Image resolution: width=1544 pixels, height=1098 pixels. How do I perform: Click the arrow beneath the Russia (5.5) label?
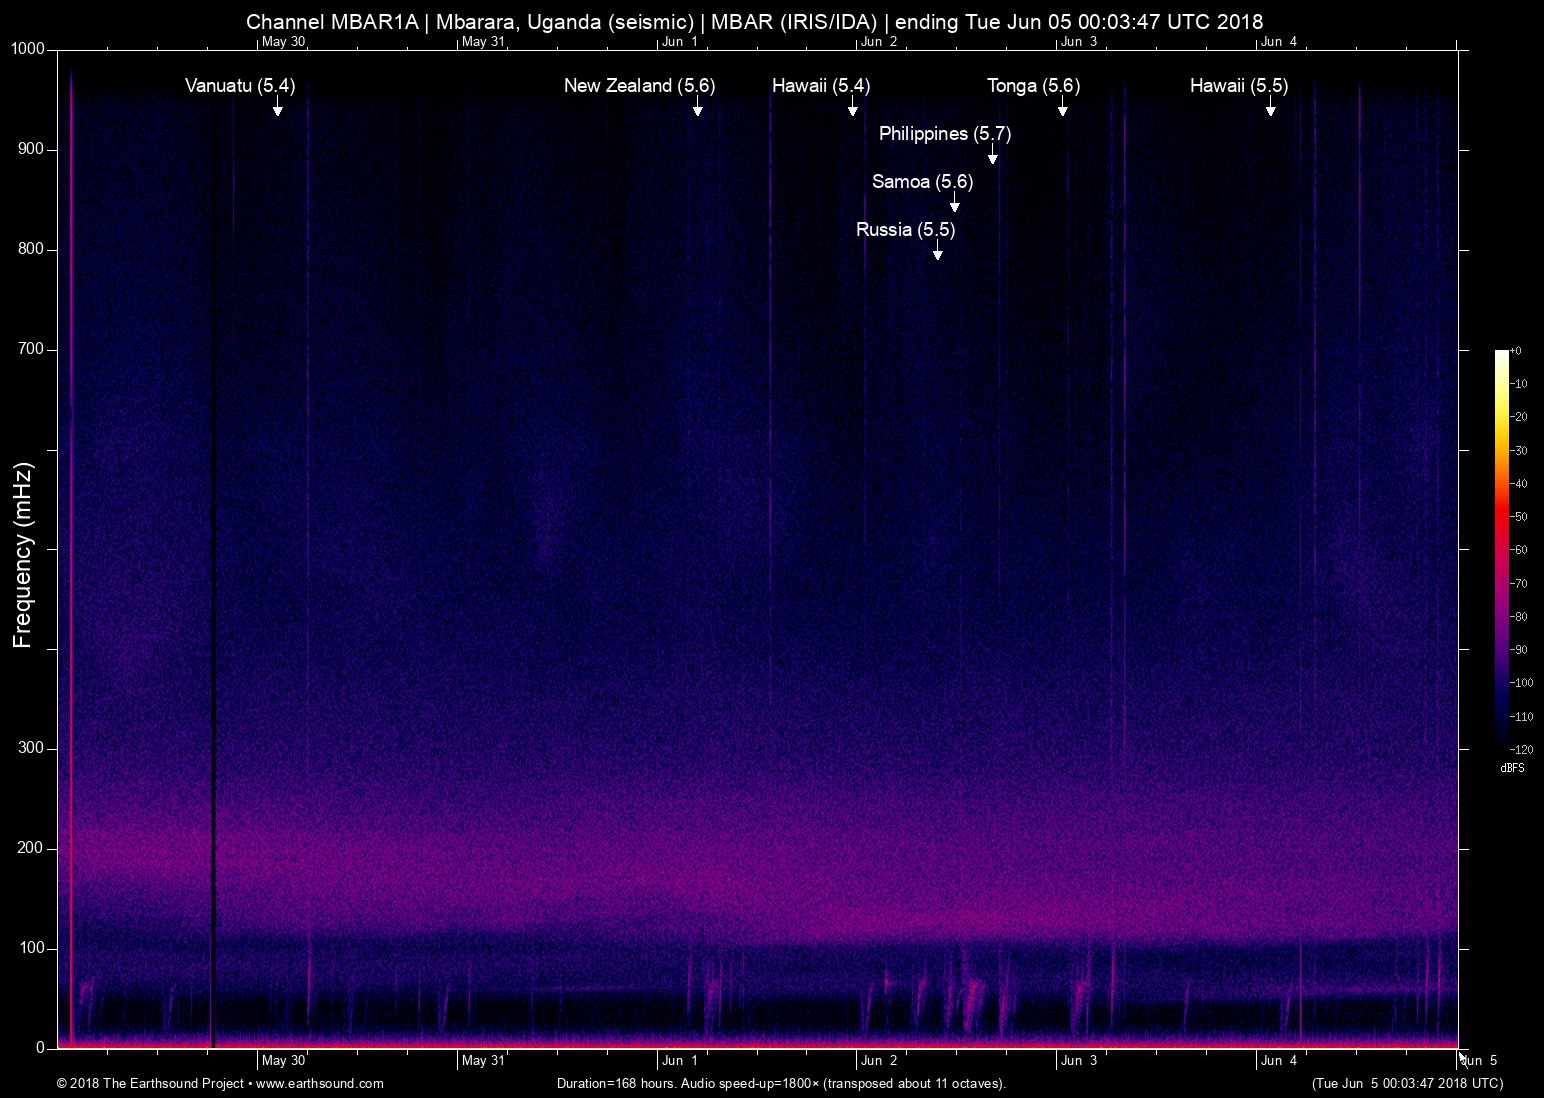pos(938,251)
